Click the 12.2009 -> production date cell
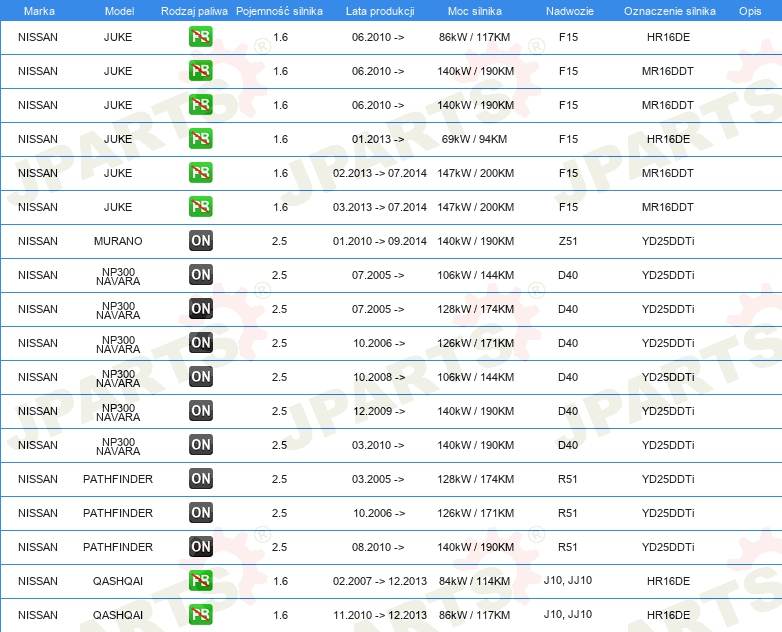Image resolution: width=782 pixels, height=632 pixels. coord(379,411)
